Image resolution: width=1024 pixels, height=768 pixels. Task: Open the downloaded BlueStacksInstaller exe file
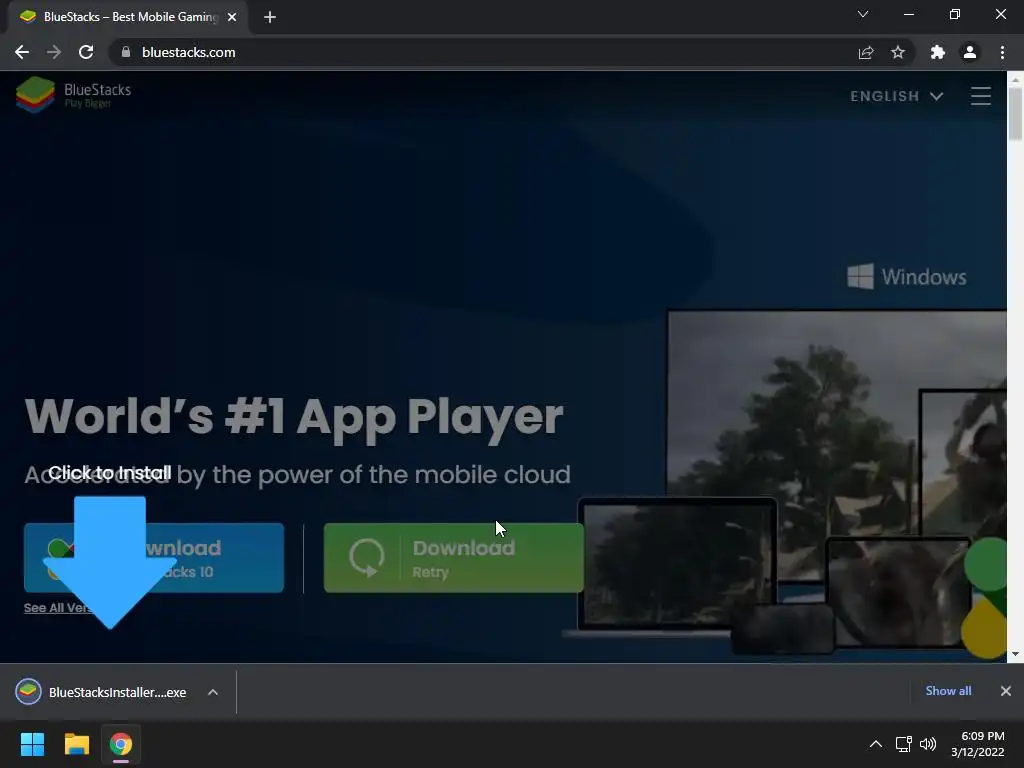[x=101, y=692]
